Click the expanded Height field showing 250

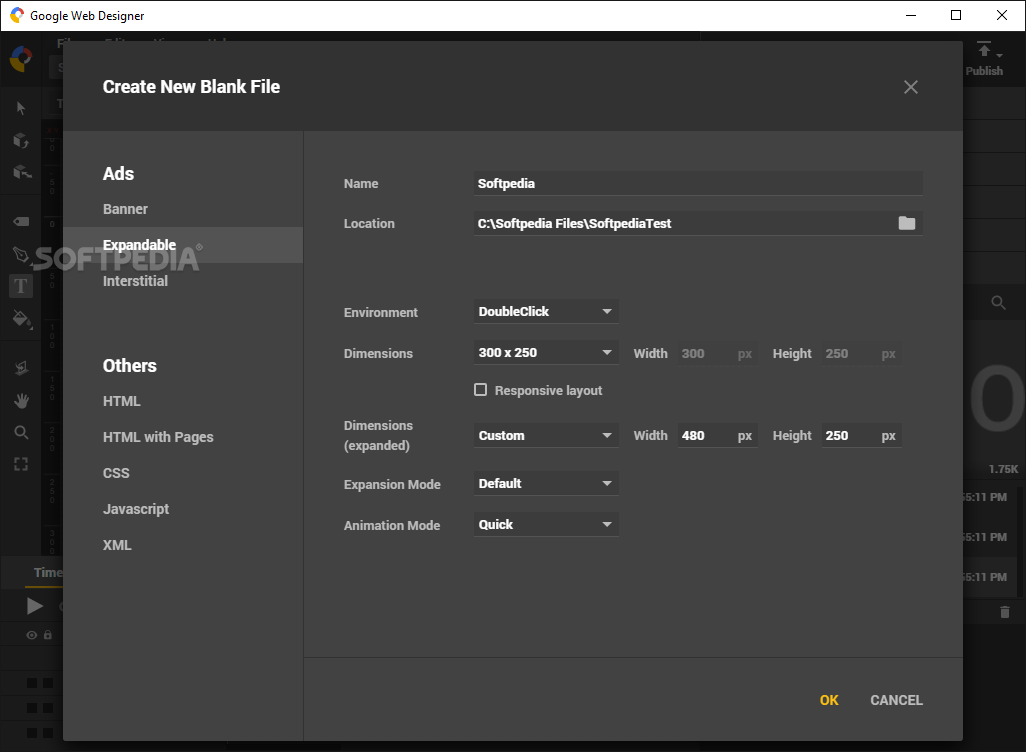tap(861, 435)
